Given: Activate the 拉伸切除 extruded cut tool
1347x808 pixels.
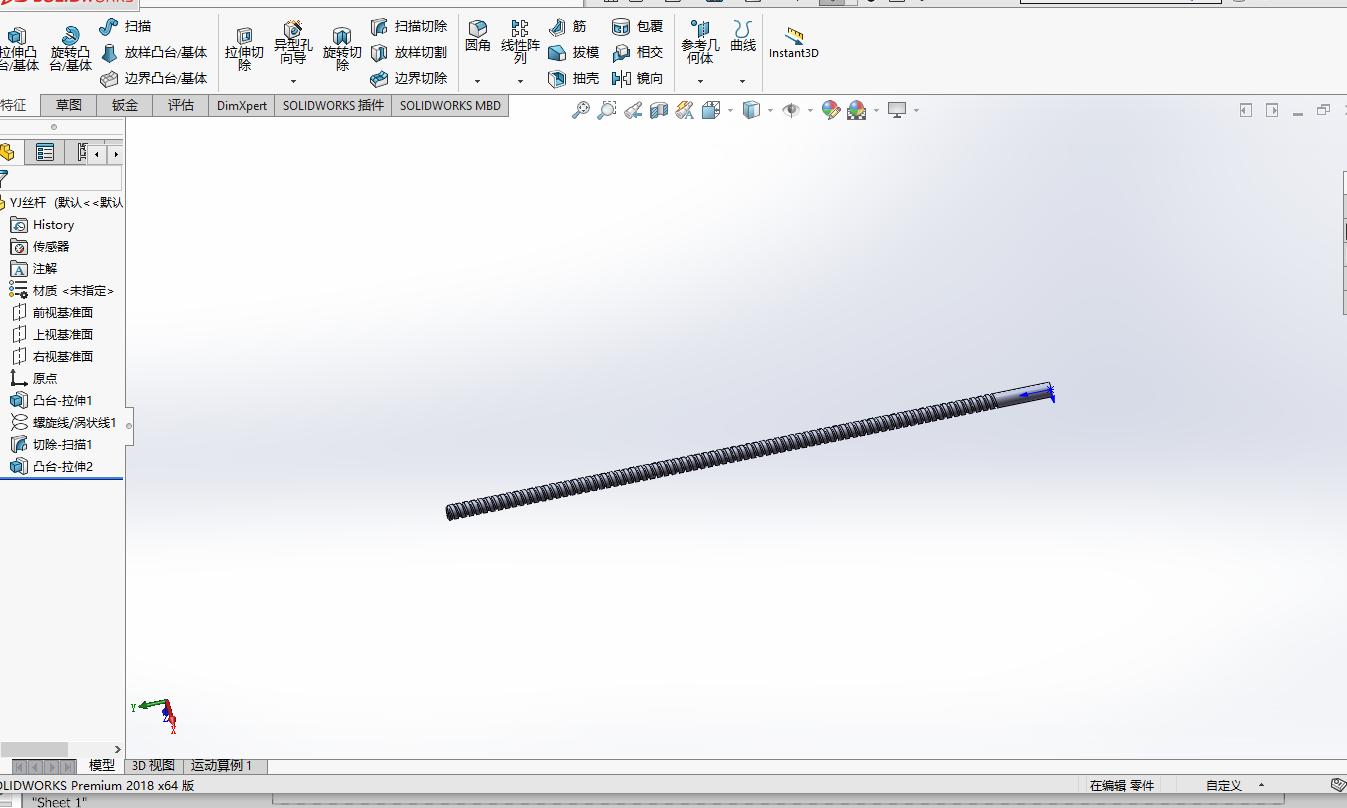Looking at the screenshot, I should pos(244,48).
